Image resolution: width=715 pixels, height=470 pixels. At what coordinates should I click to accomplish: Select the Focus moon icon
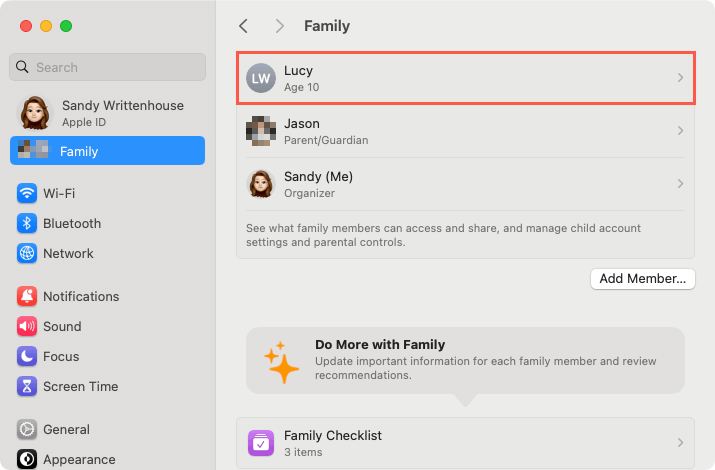click(27, 356)
